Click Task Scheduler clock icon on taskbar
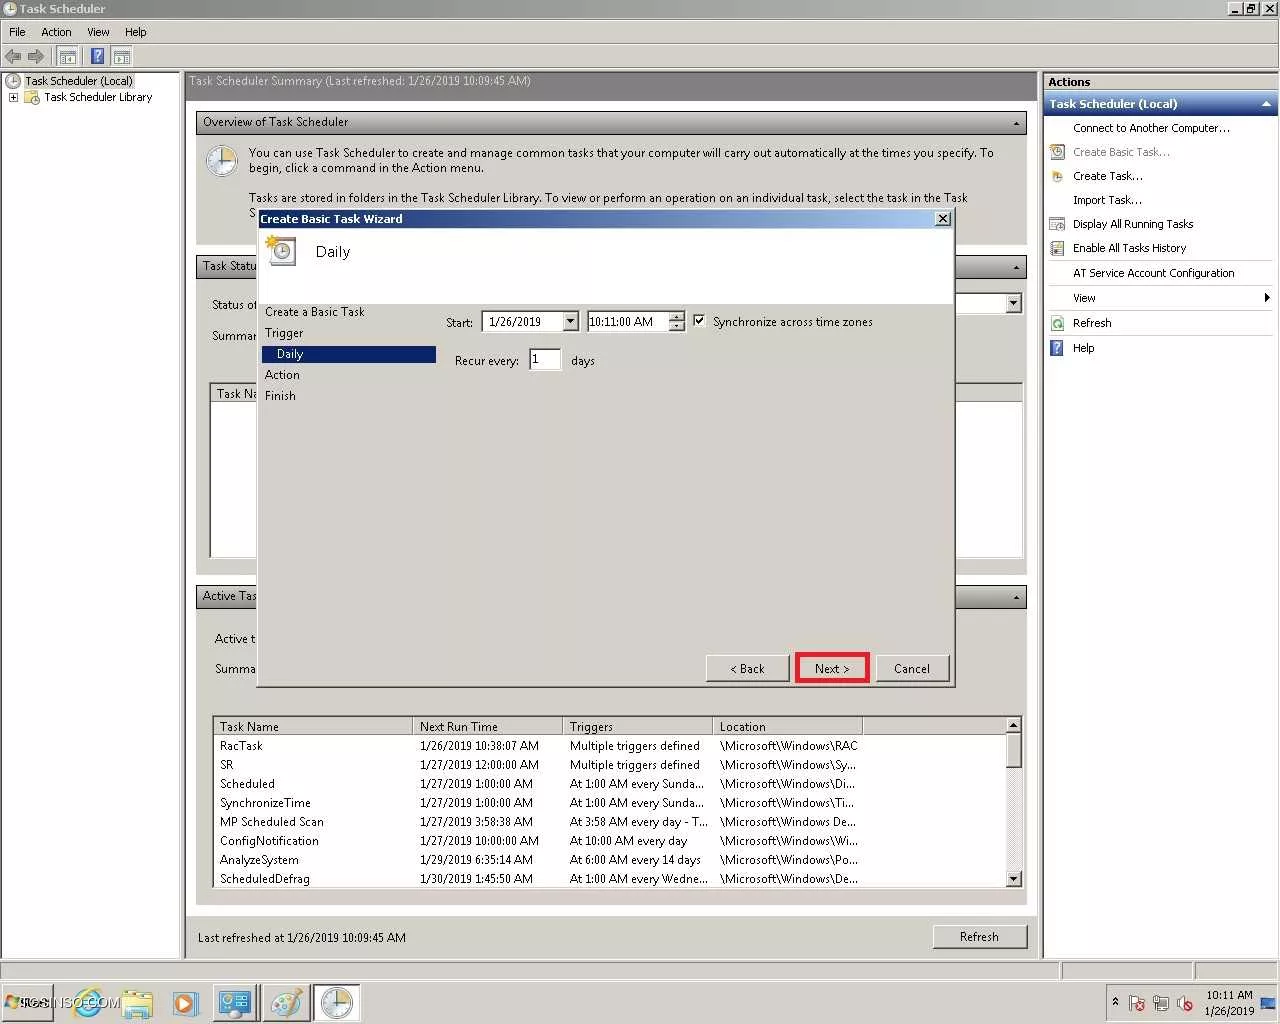 (336, 1002)
